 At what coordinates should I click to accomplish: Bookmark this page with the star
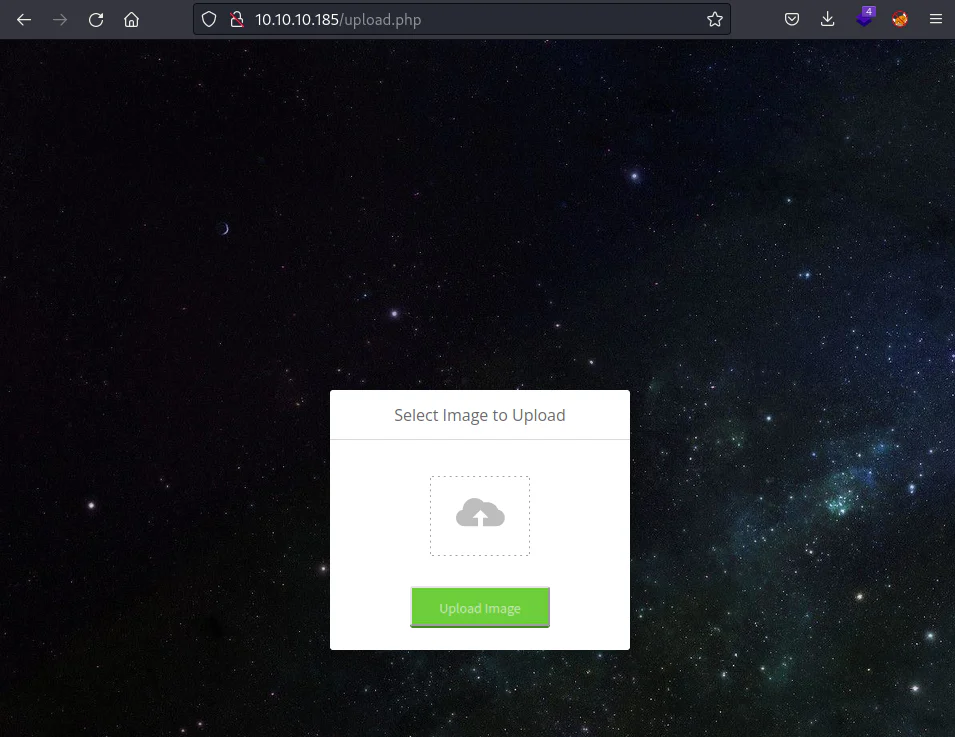[x=714, y=19]
